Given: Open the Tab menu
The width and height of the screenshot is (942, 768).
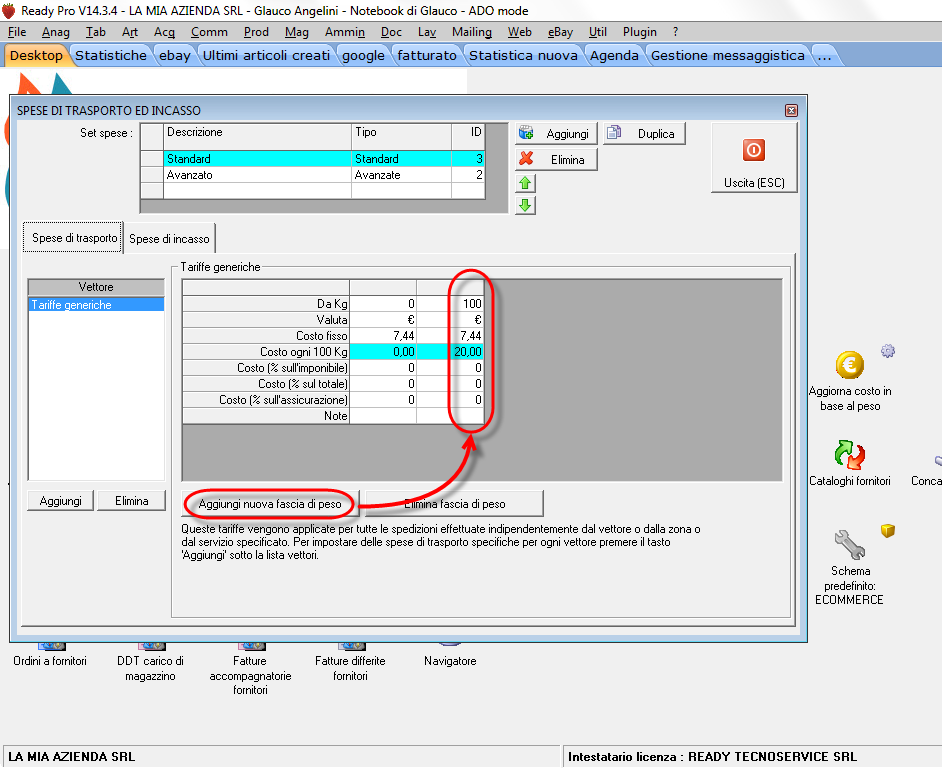Looking at the screenshot, I should pyautogui.click(x=96, y=32).
